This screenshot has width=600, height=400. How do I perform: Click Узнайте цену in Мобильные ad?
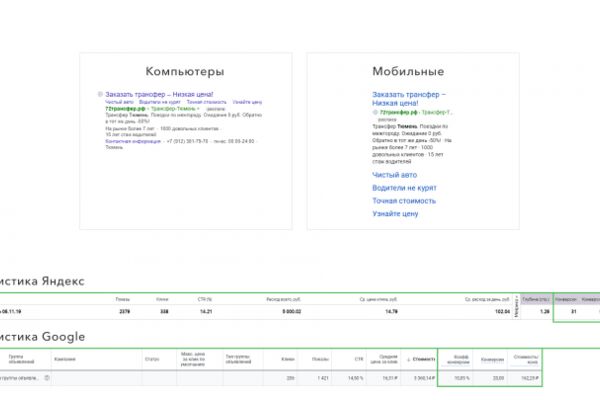[395, 214]
